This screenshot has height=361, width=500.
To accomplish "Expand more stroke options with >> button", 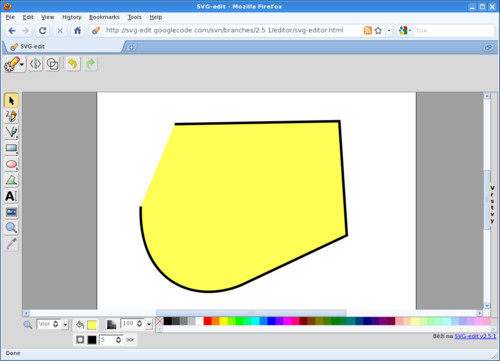I will tap(130, 340).
